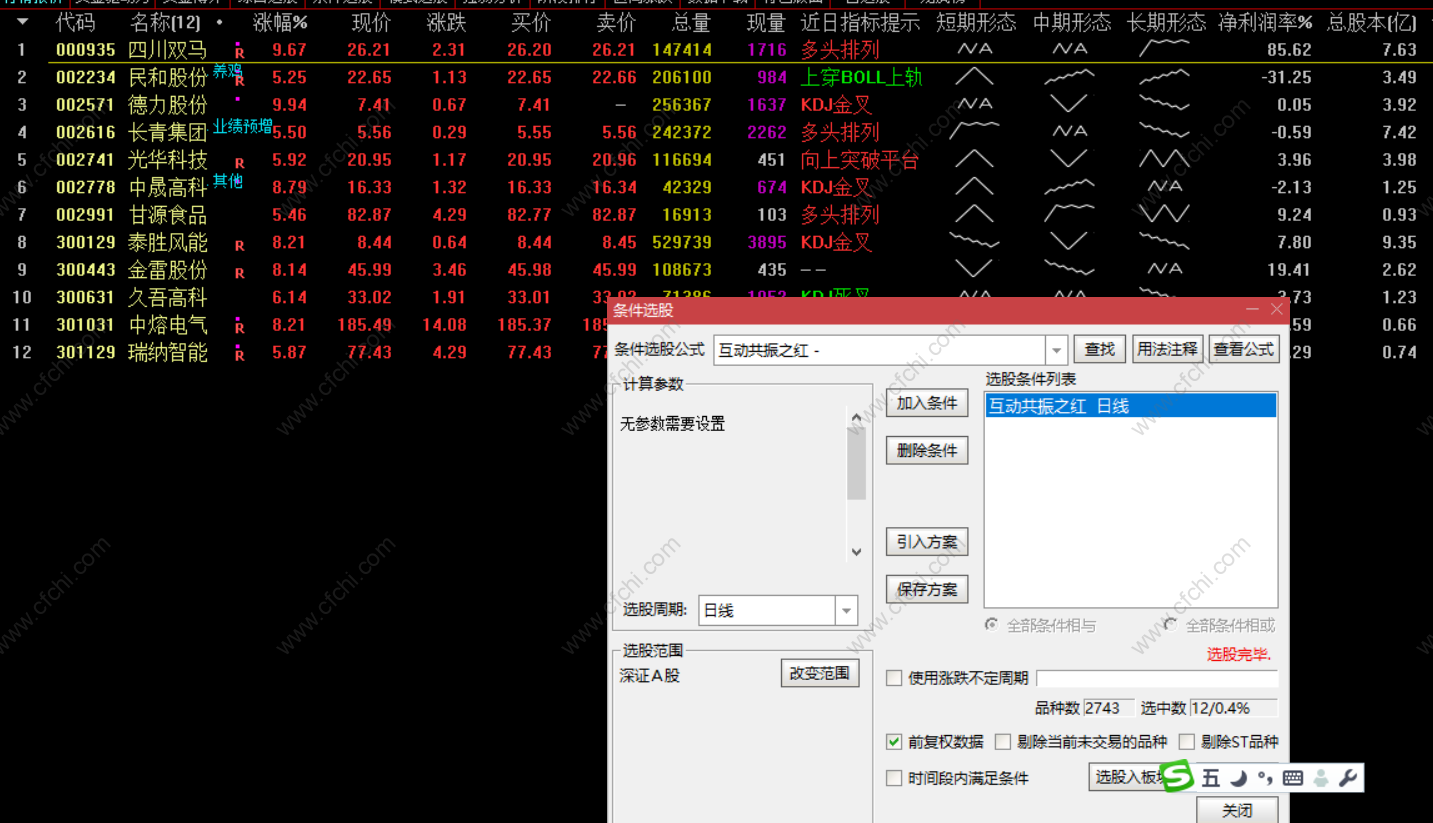Select the 中熔电气 stock name
Image resolution: width=1433 pixels, height=823 pixels.
coord(168,325)
